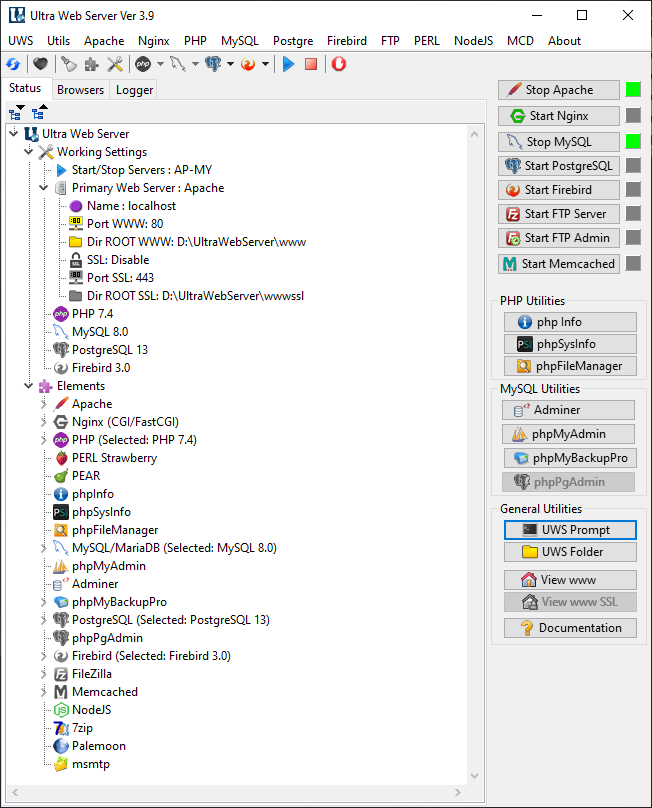652x808 pixels.
Task: Click the PostgreSQL elephant toolbar icon
Action: 213,64
